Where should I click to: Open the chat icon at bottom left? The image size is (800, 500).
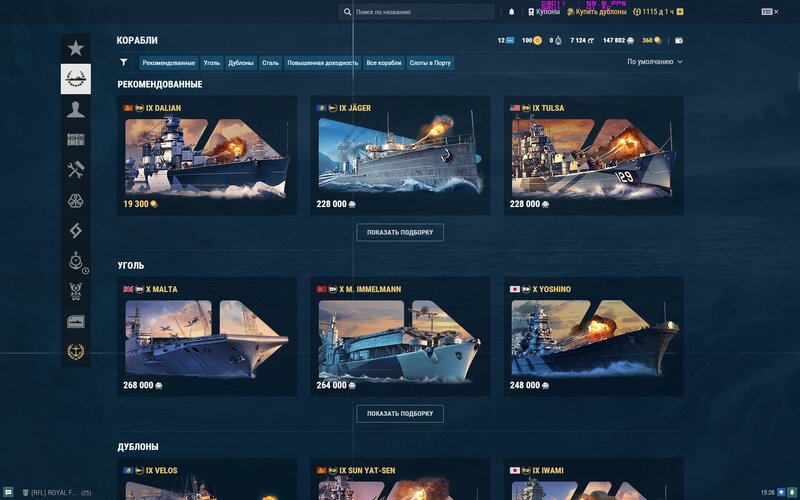(8, 492)
